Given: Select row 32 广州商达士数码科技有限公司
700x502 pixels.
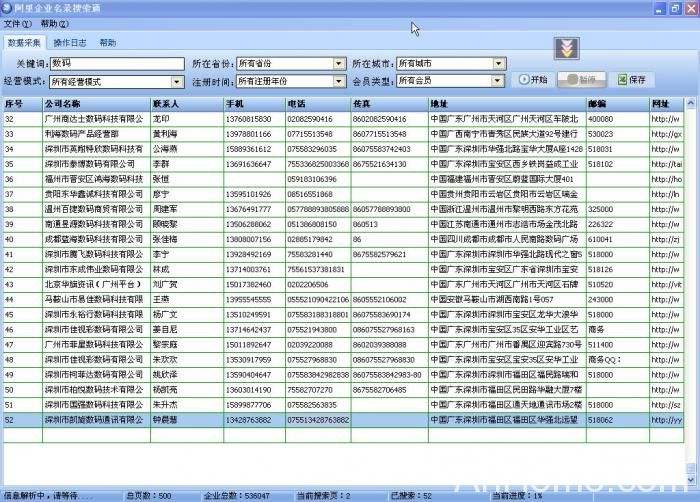Looking at the screenshot, I should click(95, 118).
